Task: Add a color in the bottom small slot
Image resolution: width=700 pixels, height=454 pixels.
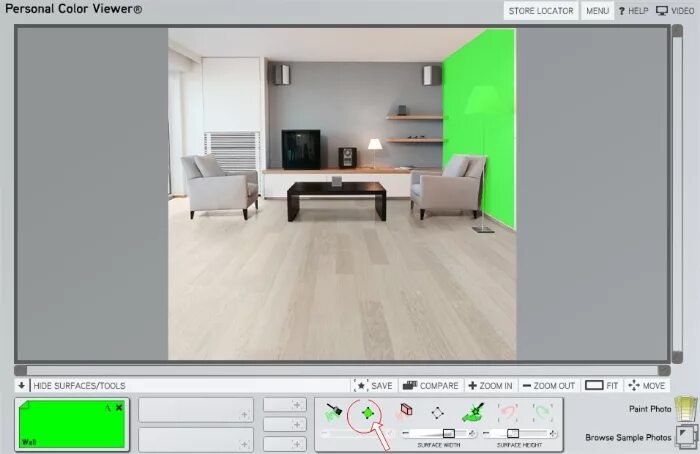Action: coord(285,444)
